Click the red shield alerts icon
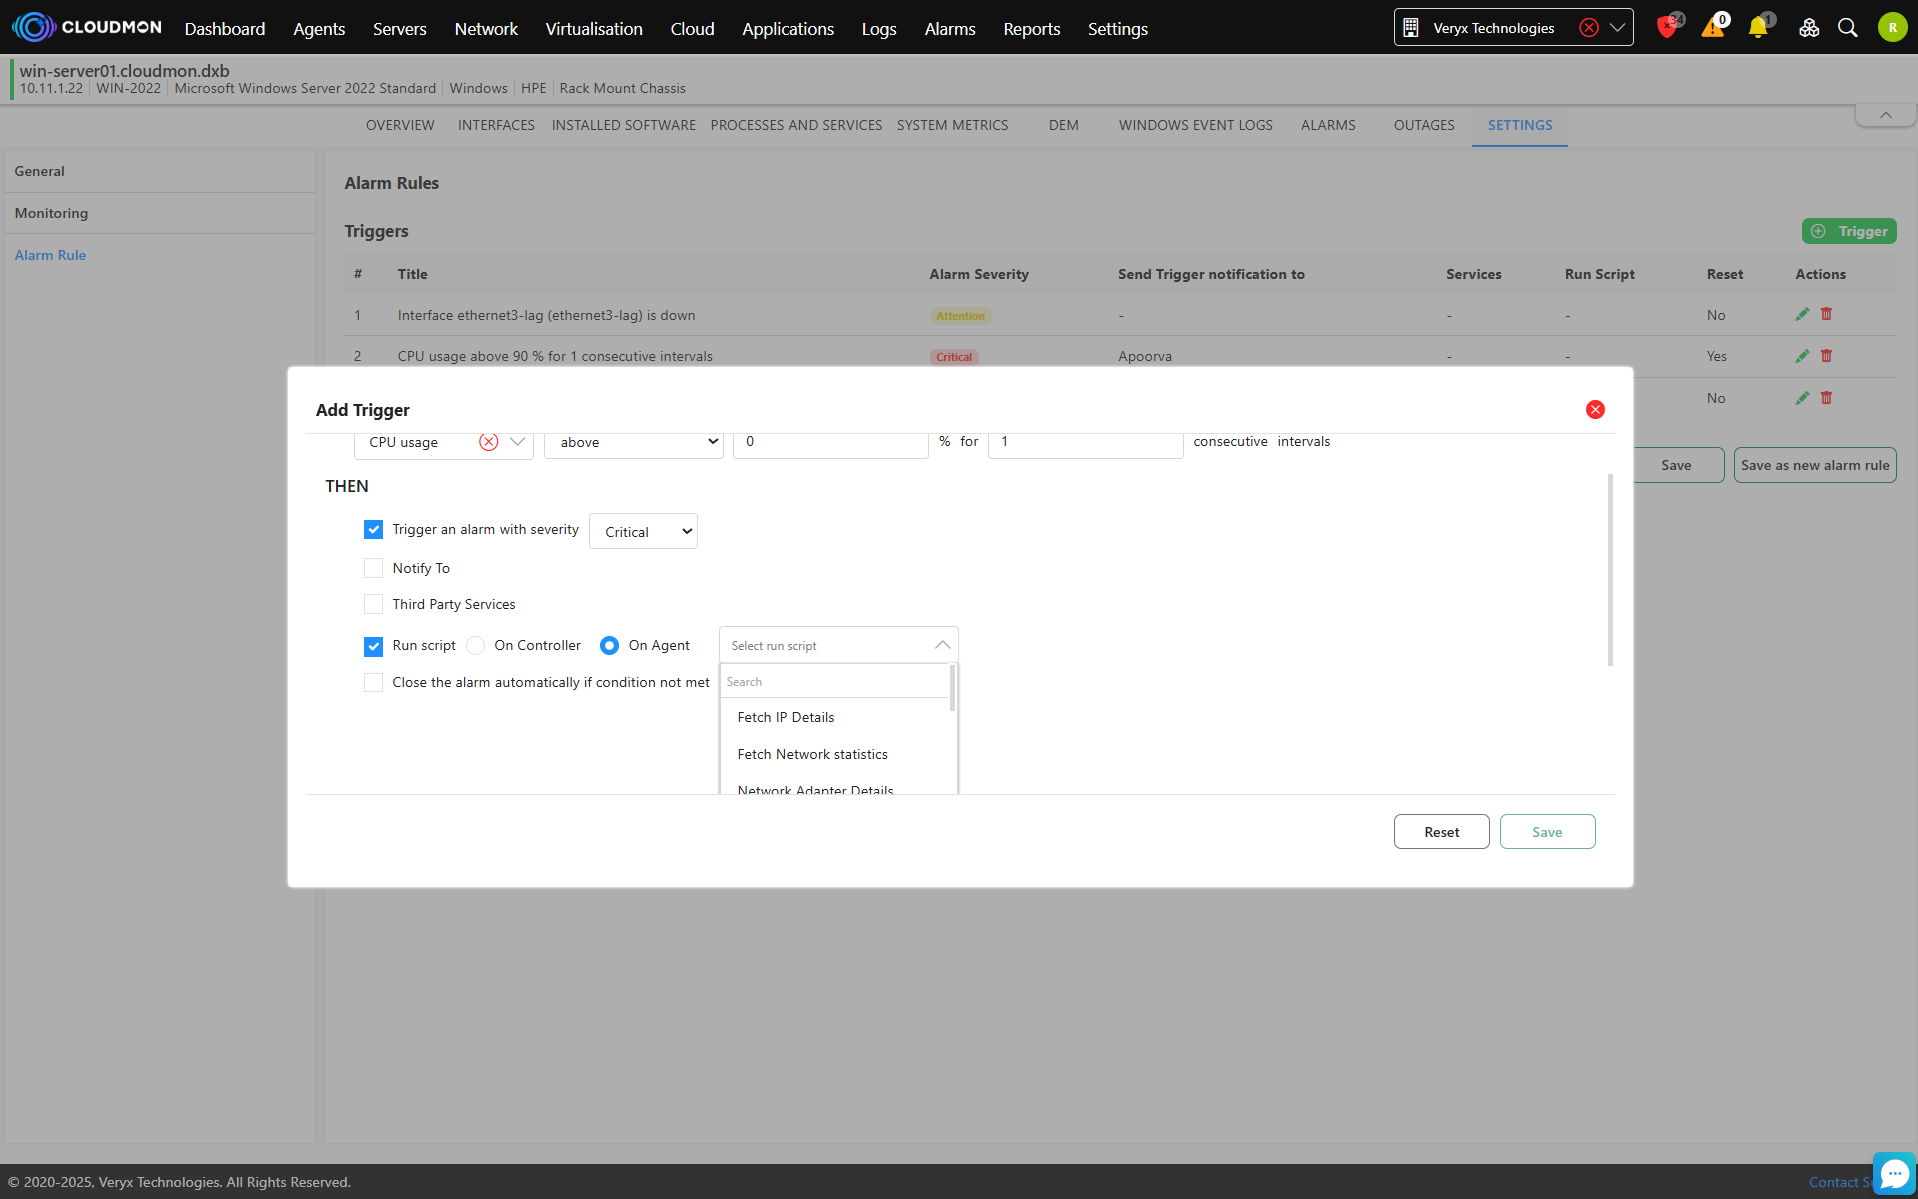This screenshot has height=1199, width=1918. 1666,28
